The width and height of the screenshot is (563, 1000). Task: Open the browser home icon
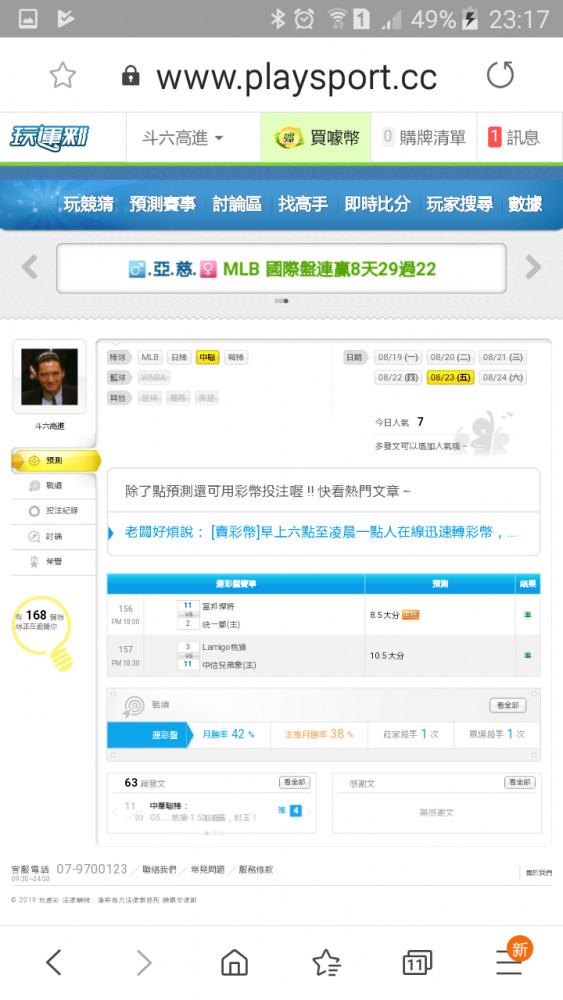pyautogui.click(x=235, y=962)
